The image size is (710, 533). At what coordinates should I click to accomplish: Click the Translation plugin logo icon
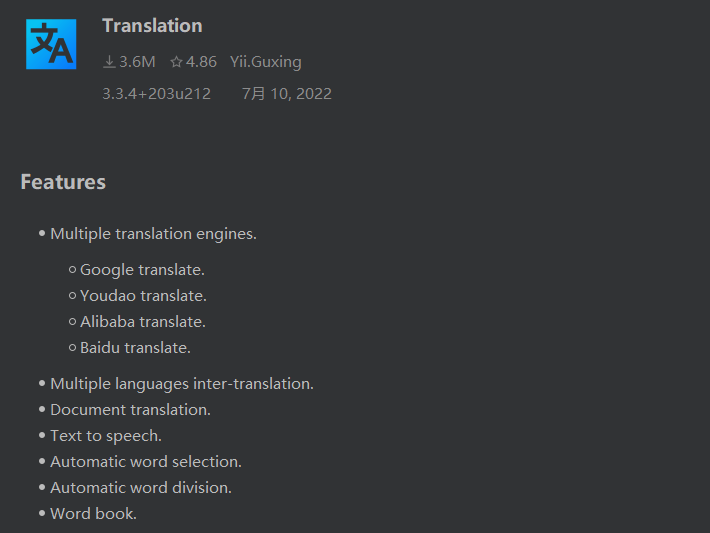(x=51, y=44)
